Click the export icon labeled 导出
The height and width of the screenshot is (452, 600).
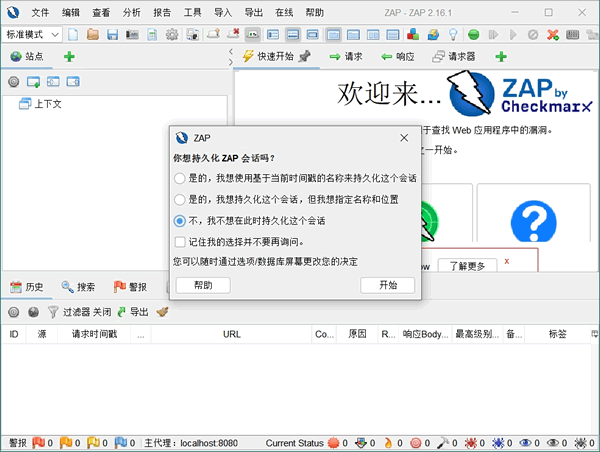(133, 312)
